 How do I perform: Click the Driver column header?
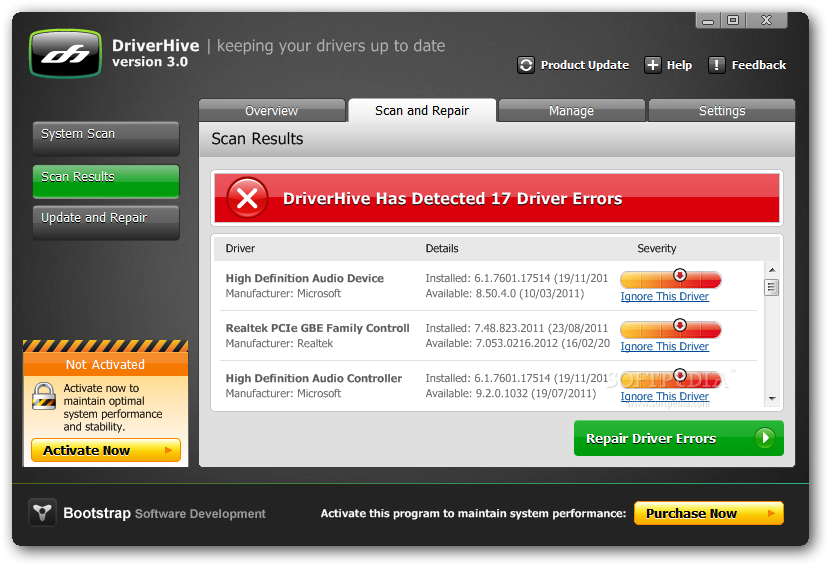tap(240, 248)
